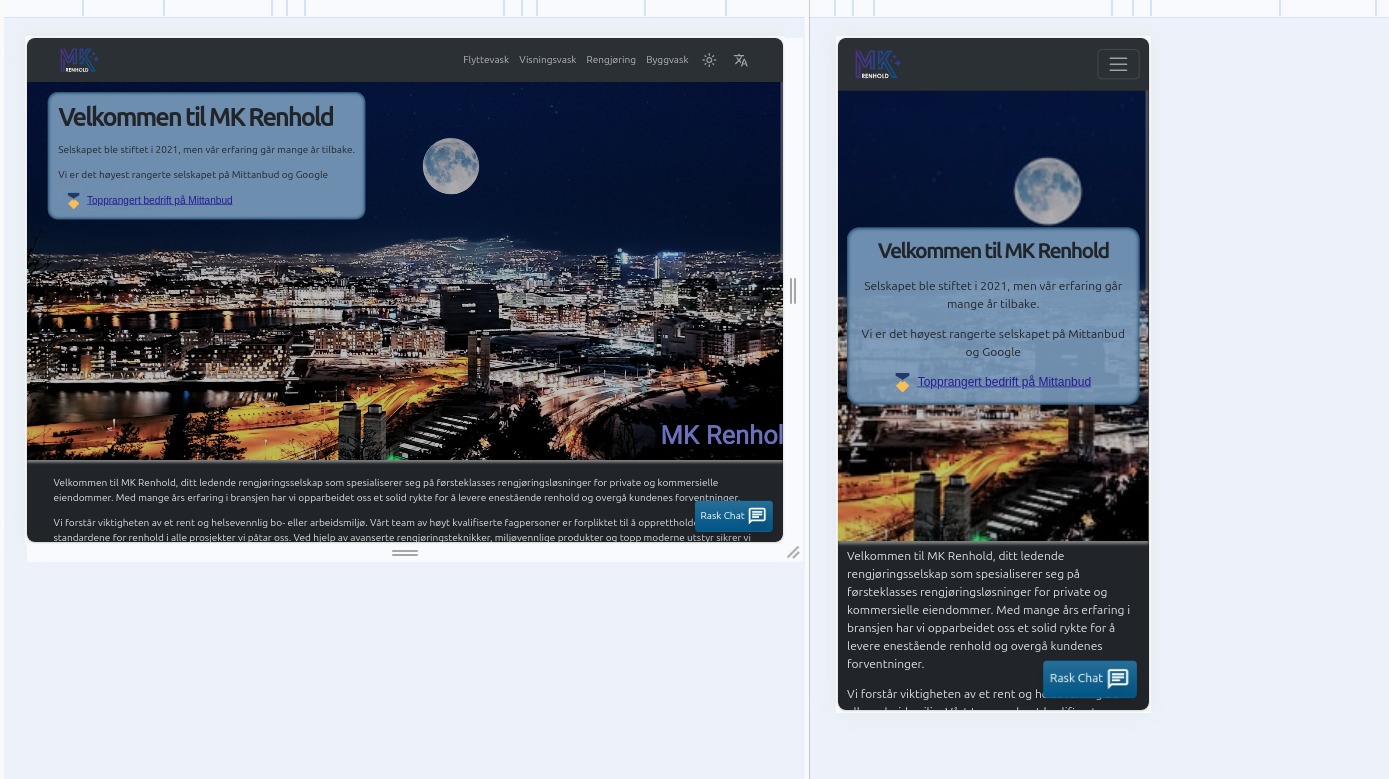Grab the right-edge width resize handle
1389x779 pixels.
793,291
